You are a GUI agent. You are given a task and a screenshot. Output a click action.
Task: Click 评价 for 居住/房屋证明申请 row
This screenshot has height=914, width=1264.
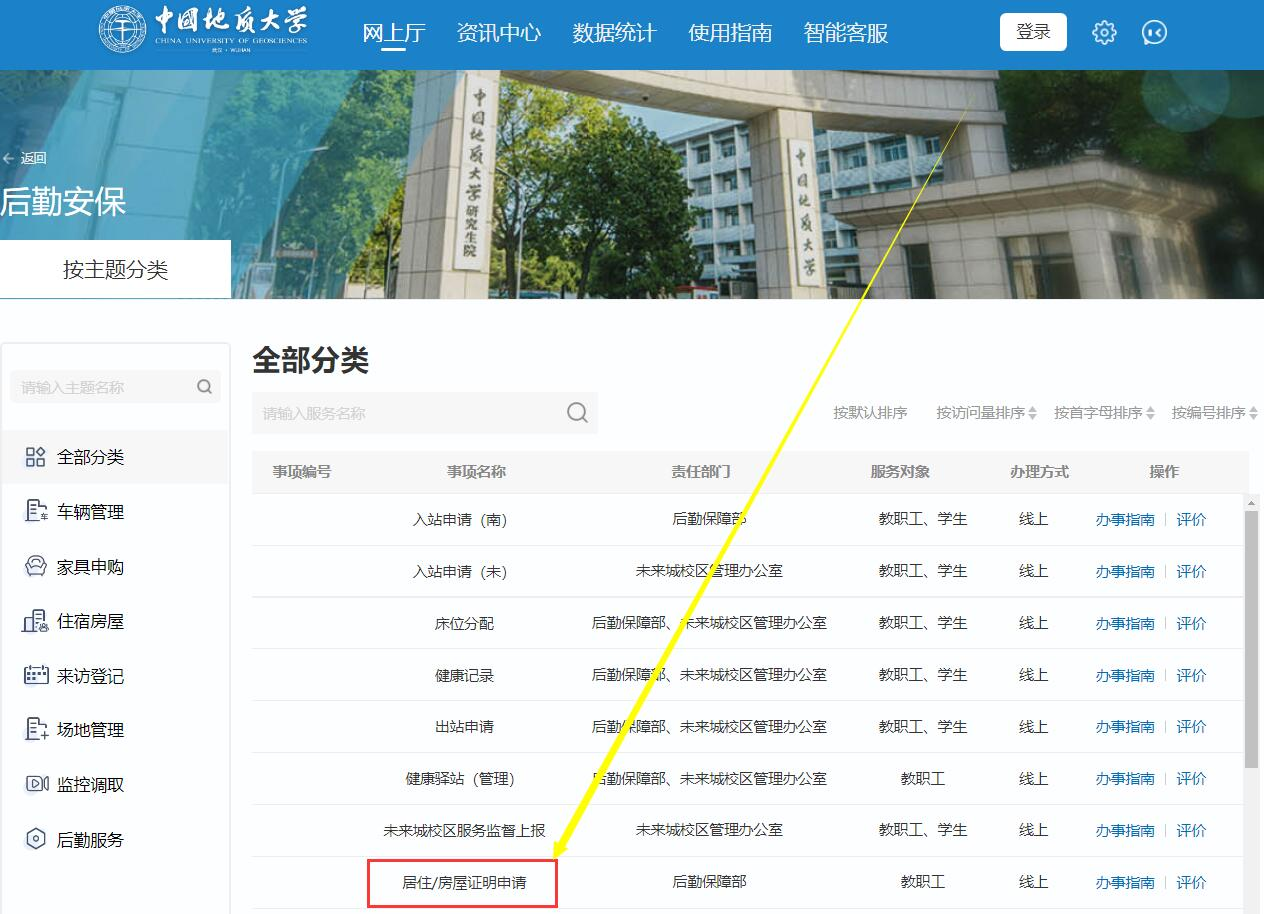[x=1191, y=883]
